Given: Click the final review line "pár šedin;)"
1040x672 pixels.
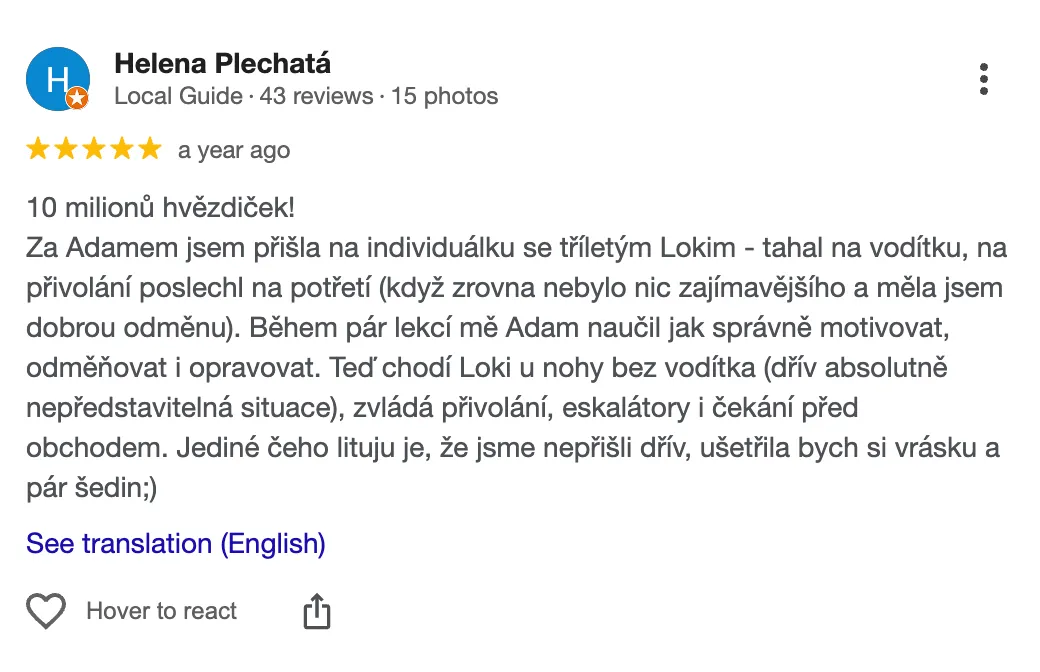Looking at the screenshot, I should click(91, 488).
